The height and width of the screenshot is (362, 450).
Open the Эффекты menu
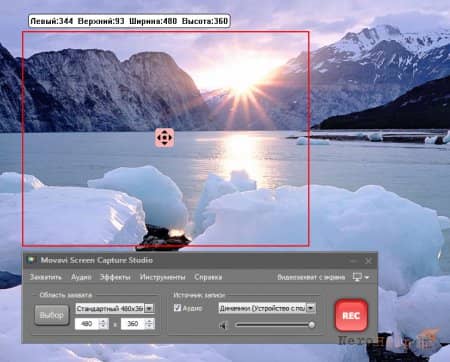(x=115, y=277)
